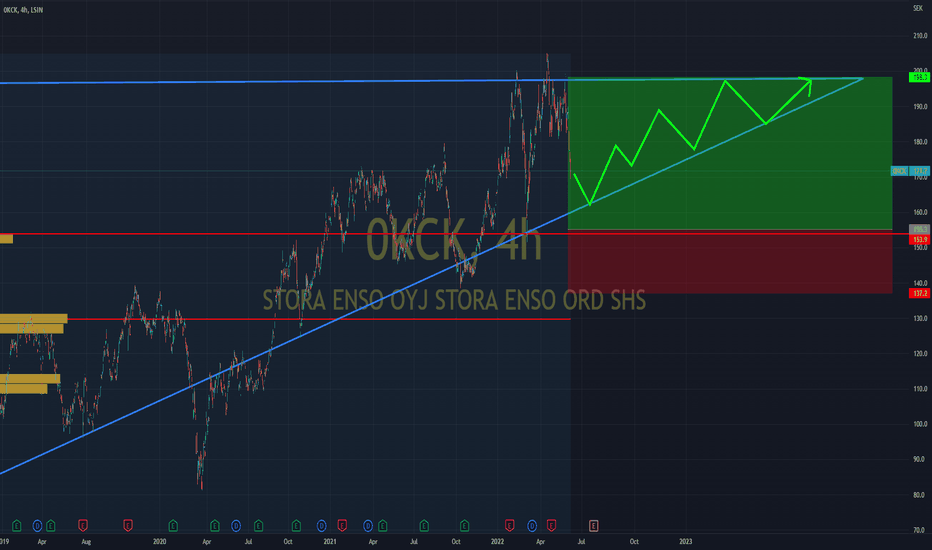The height and width of the screenshot is (550, 932).
Task: Click the 210.0 price scale tick
Action: pyautogui.click(x=920, y=36)
